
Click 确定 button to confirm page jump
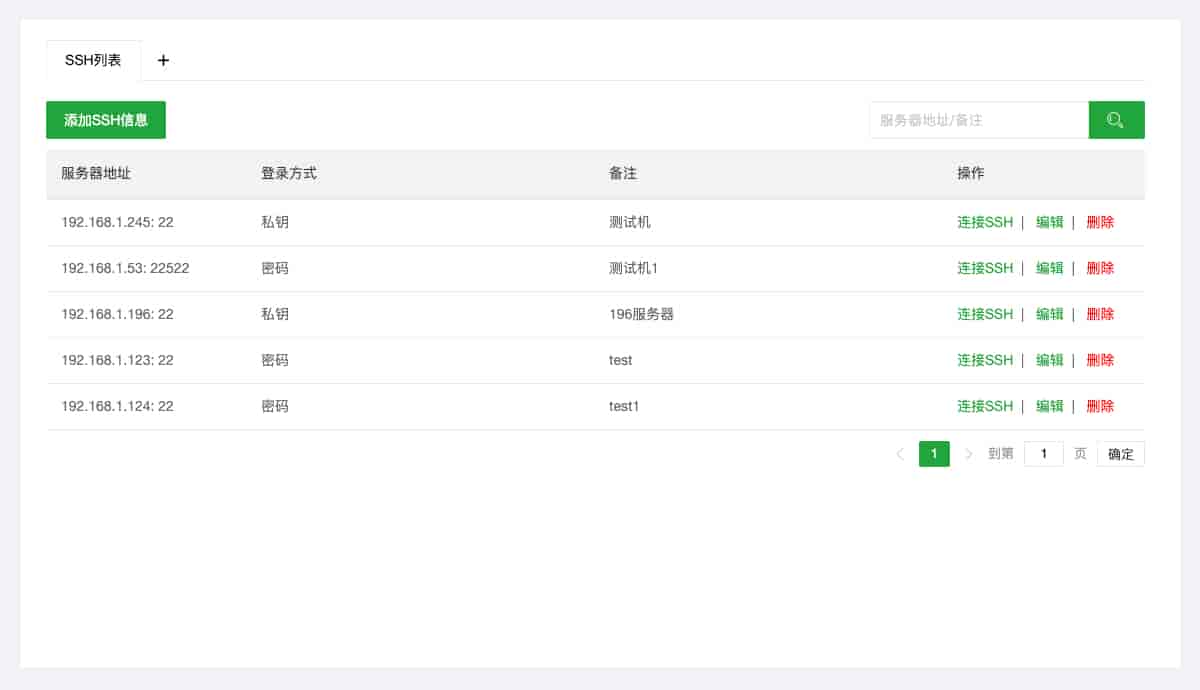[1120, 453]
